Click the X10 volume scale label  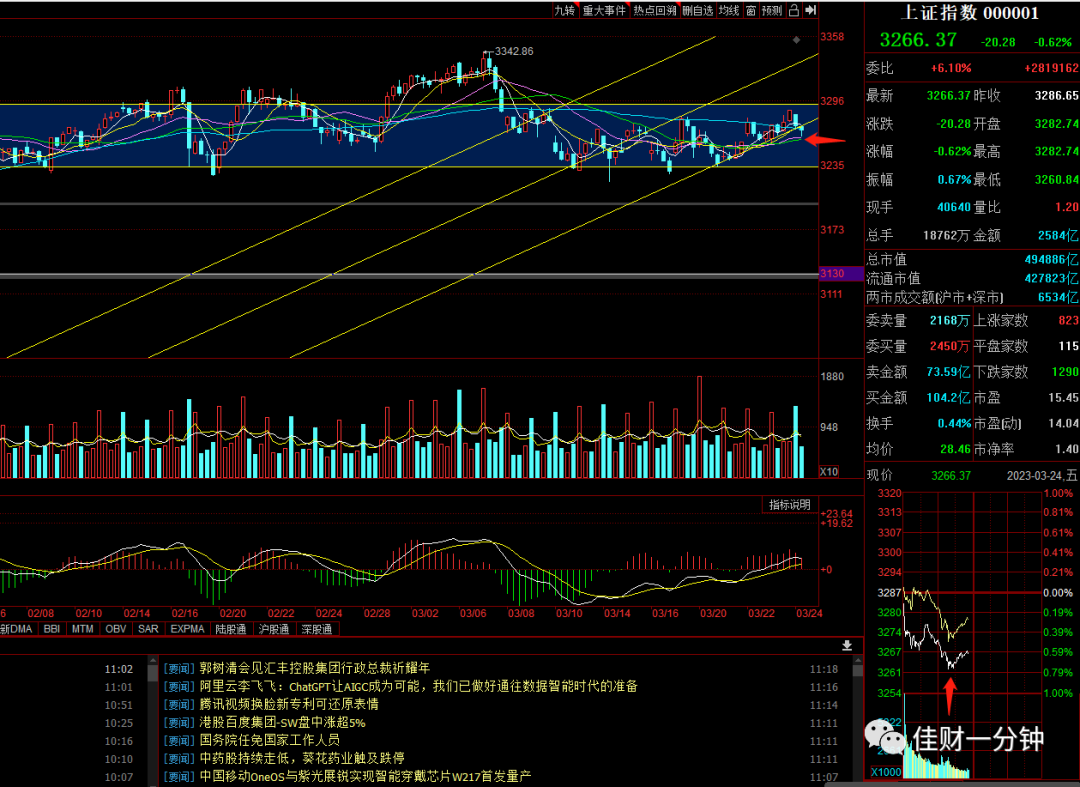tap(829, 472)
